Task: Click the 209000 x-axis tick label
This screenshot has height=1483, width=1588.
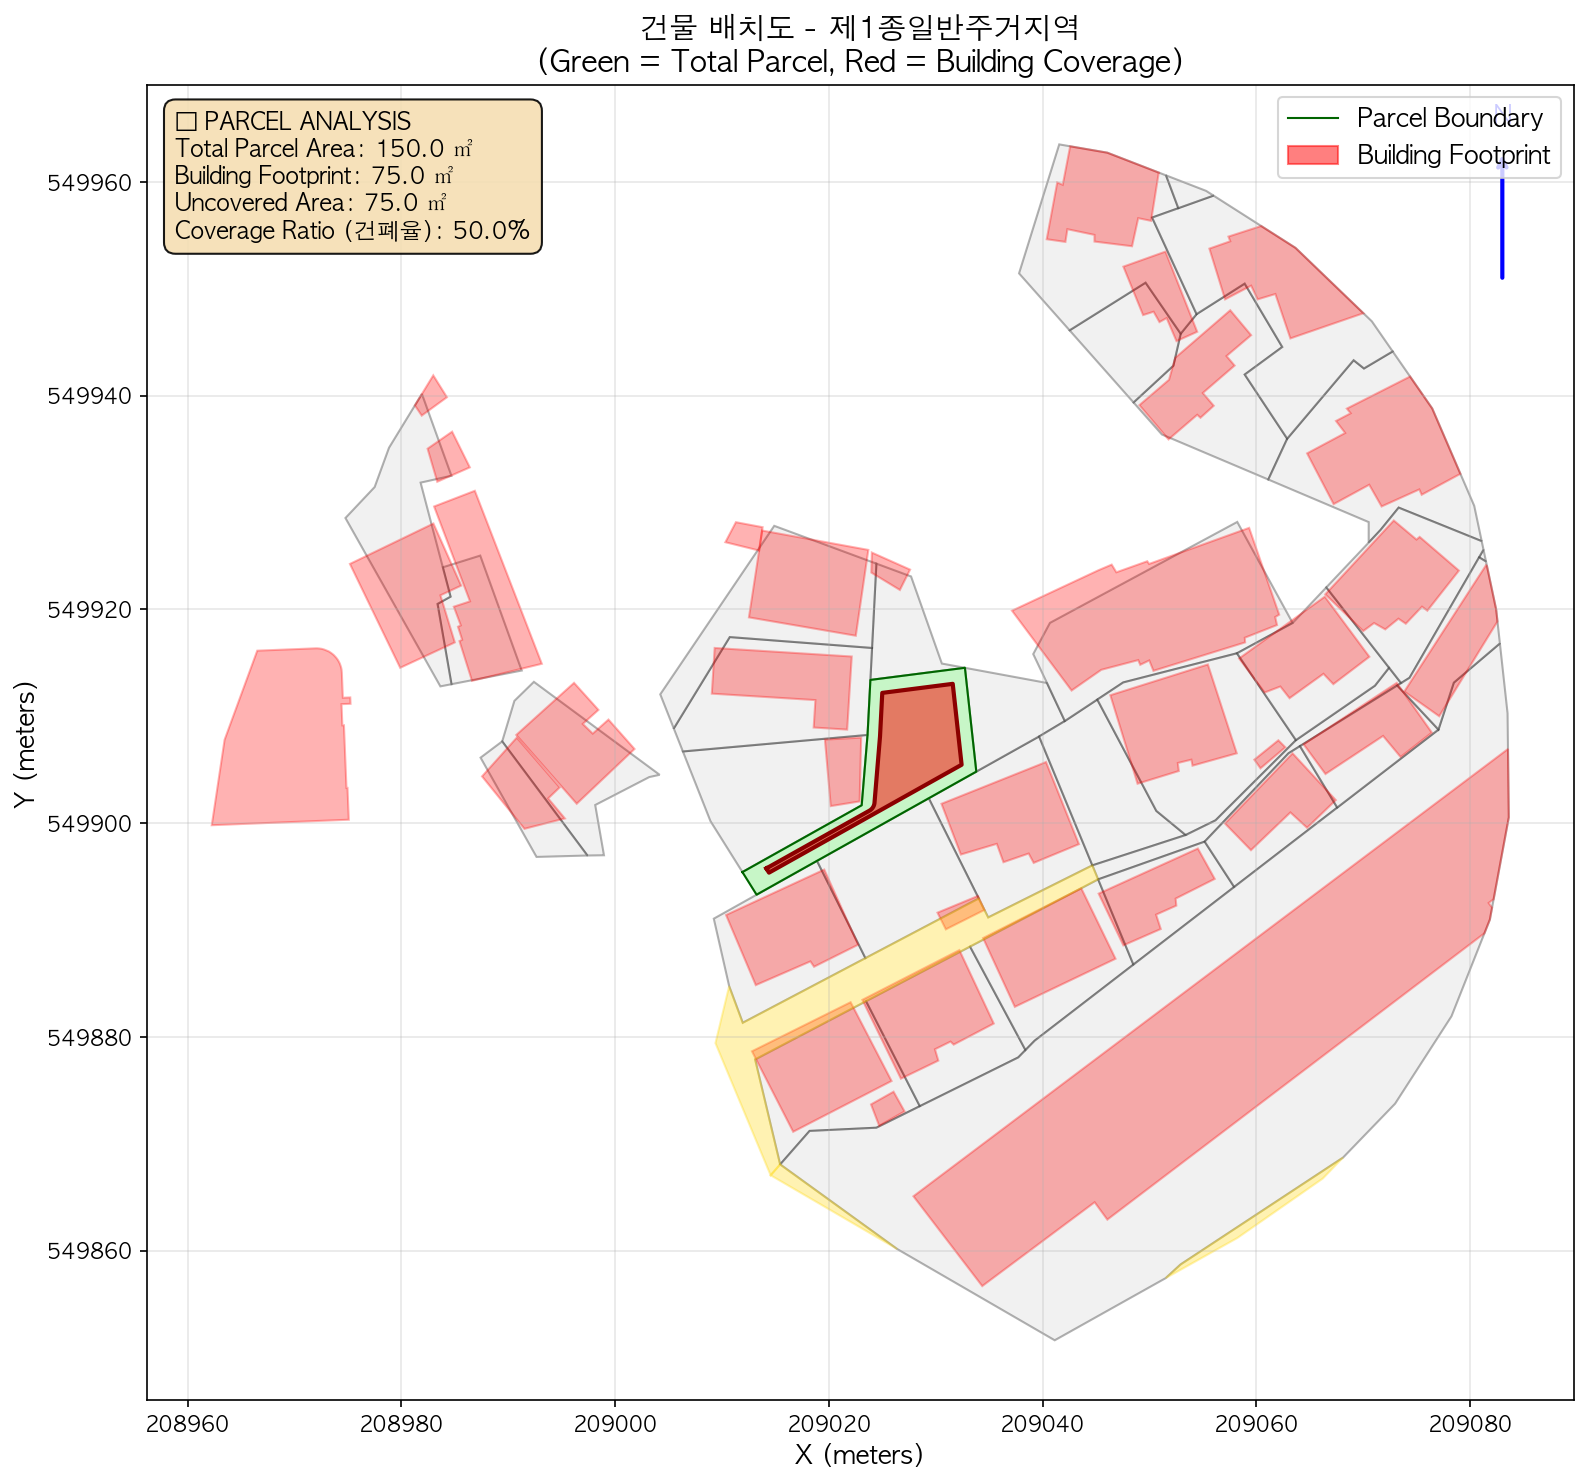Action: tap(614, 1424)
